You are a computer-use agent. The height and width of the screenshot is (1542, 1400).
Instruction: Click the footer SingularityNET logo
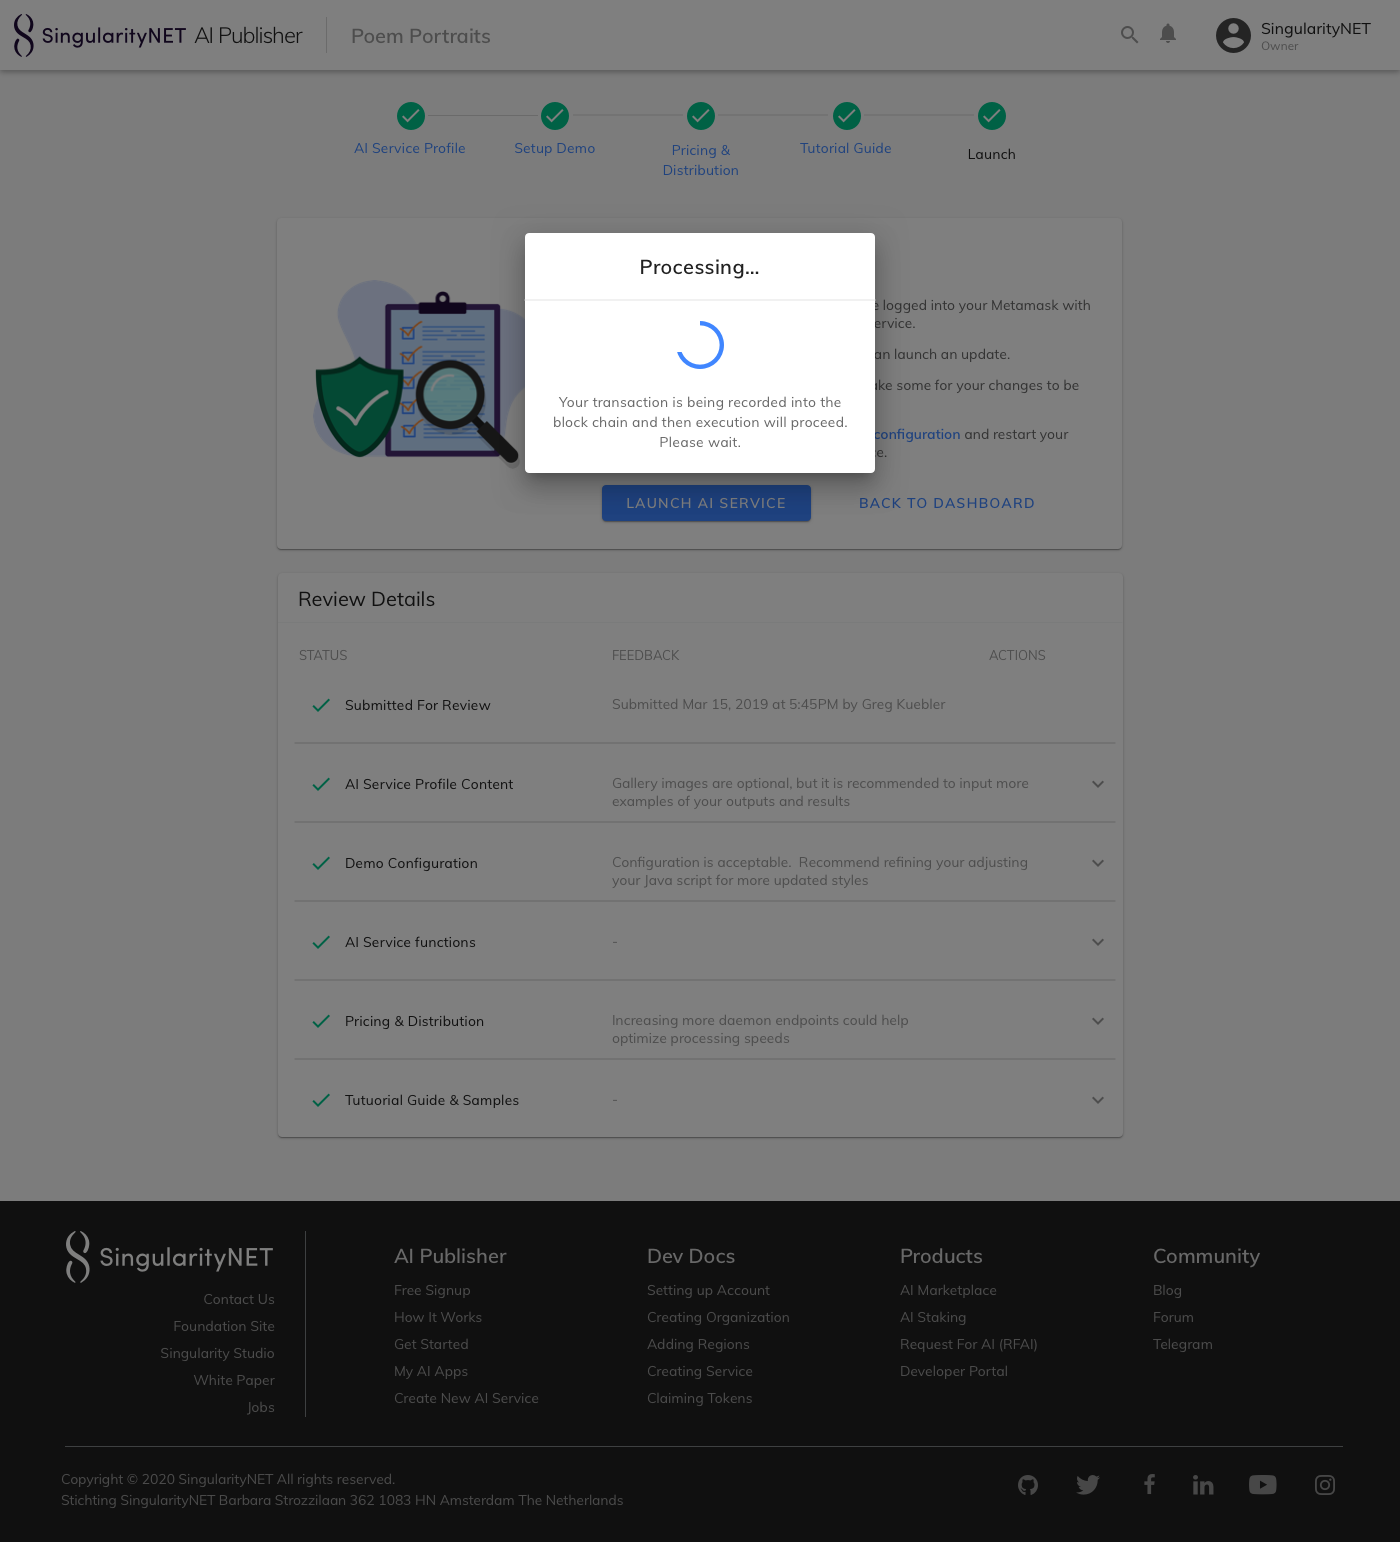(169, 1257)
